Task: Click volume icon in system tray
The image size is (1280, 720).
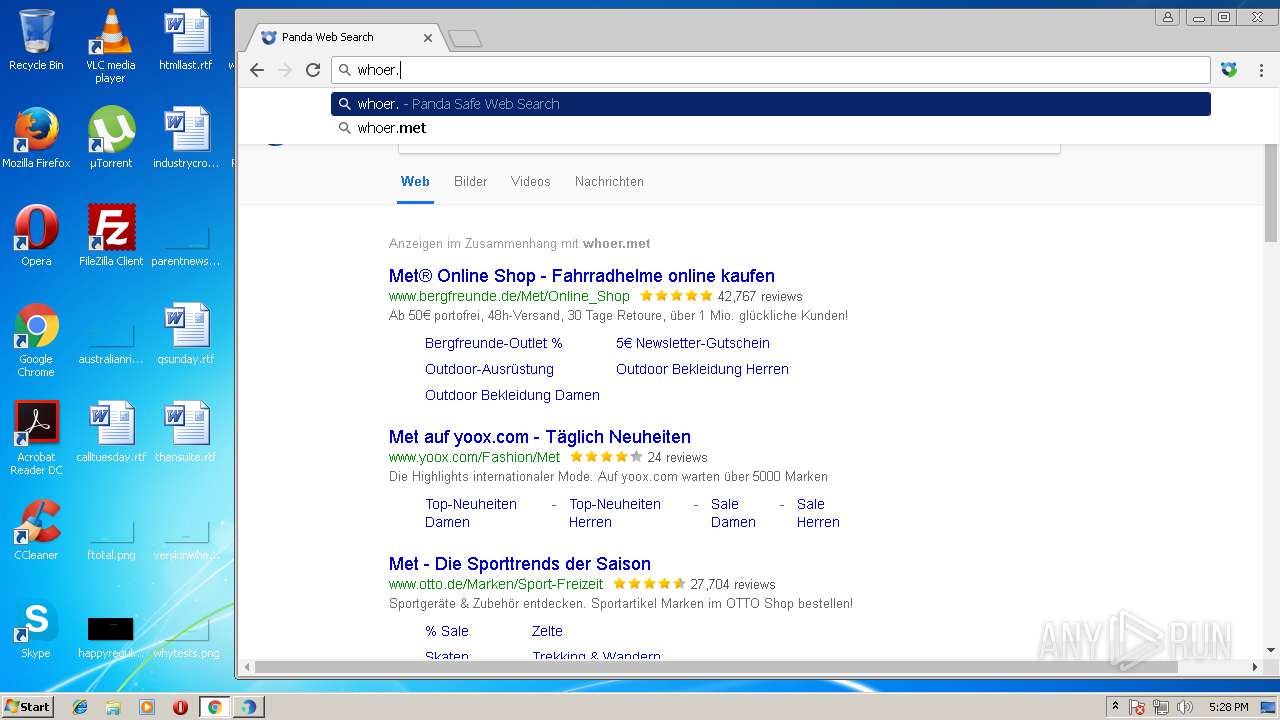Action: coord(1185,707)
